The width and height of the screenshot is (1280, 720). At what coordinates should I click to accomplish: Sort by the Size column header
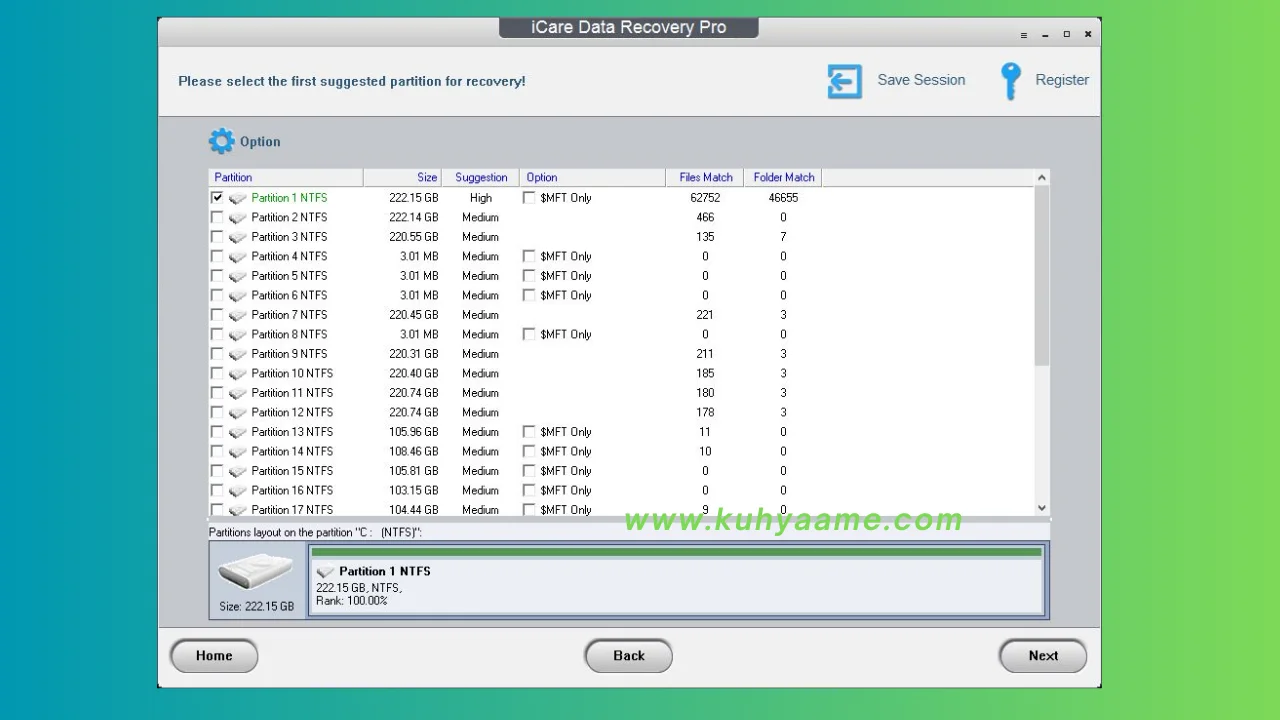[402, 177]
